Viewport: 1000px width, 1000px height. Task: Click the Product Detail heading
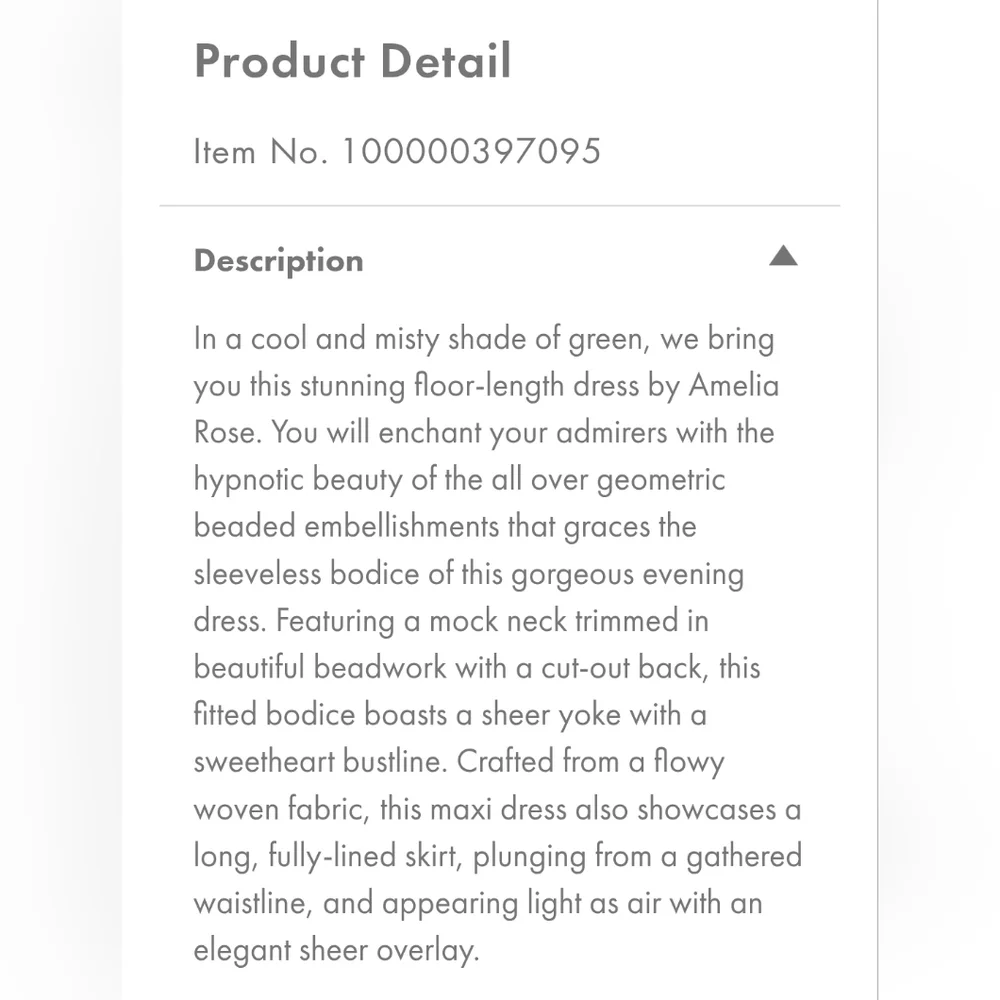[352, 61]
